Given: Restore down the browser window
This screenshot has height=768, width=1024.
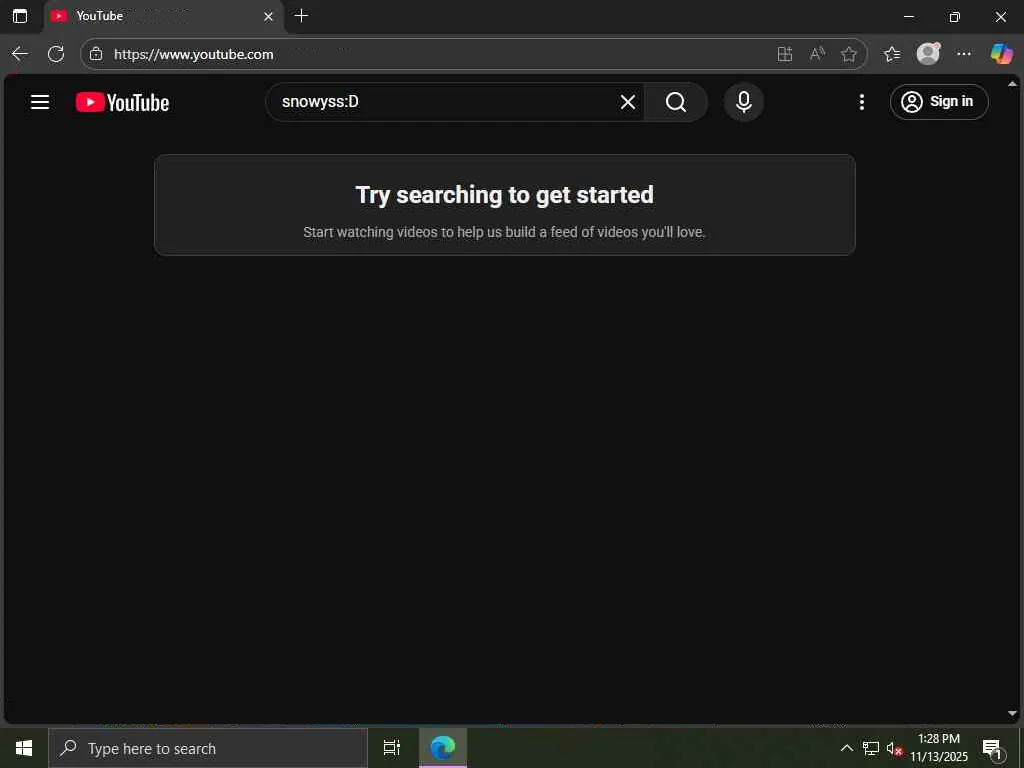Looking at the screenshot, I should (x=954, y=17).
